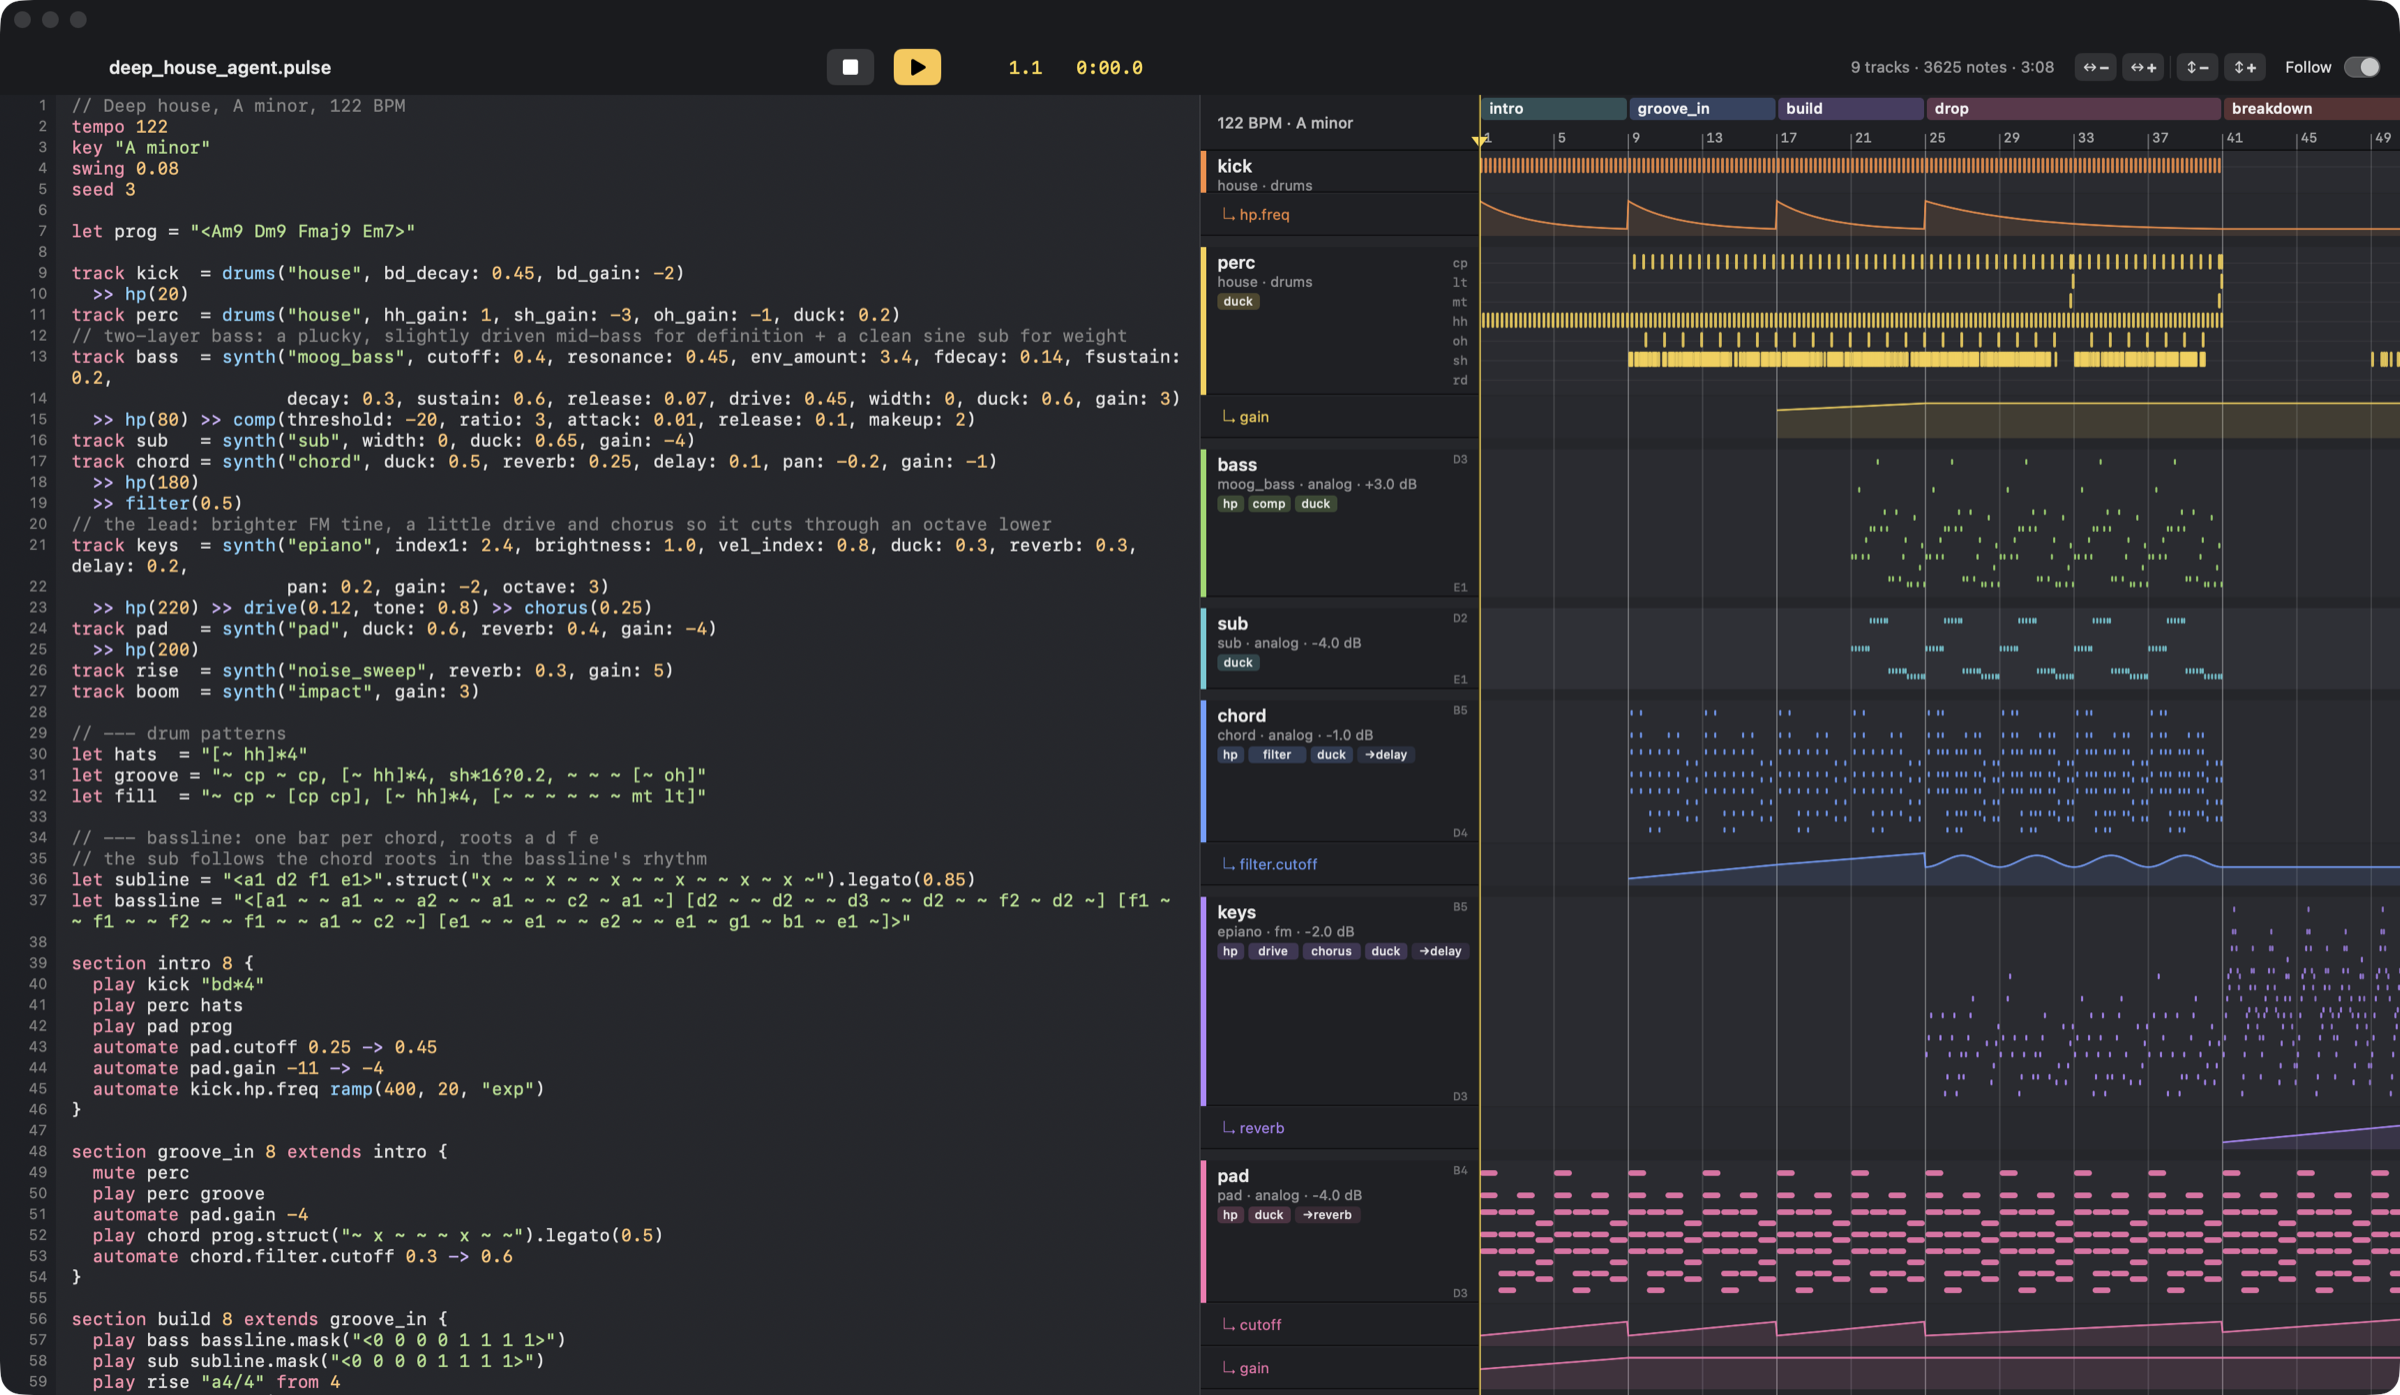This screenshot has height=1395, width=2400.
Task: Select the pad track header
Action: (1340, 1231)
